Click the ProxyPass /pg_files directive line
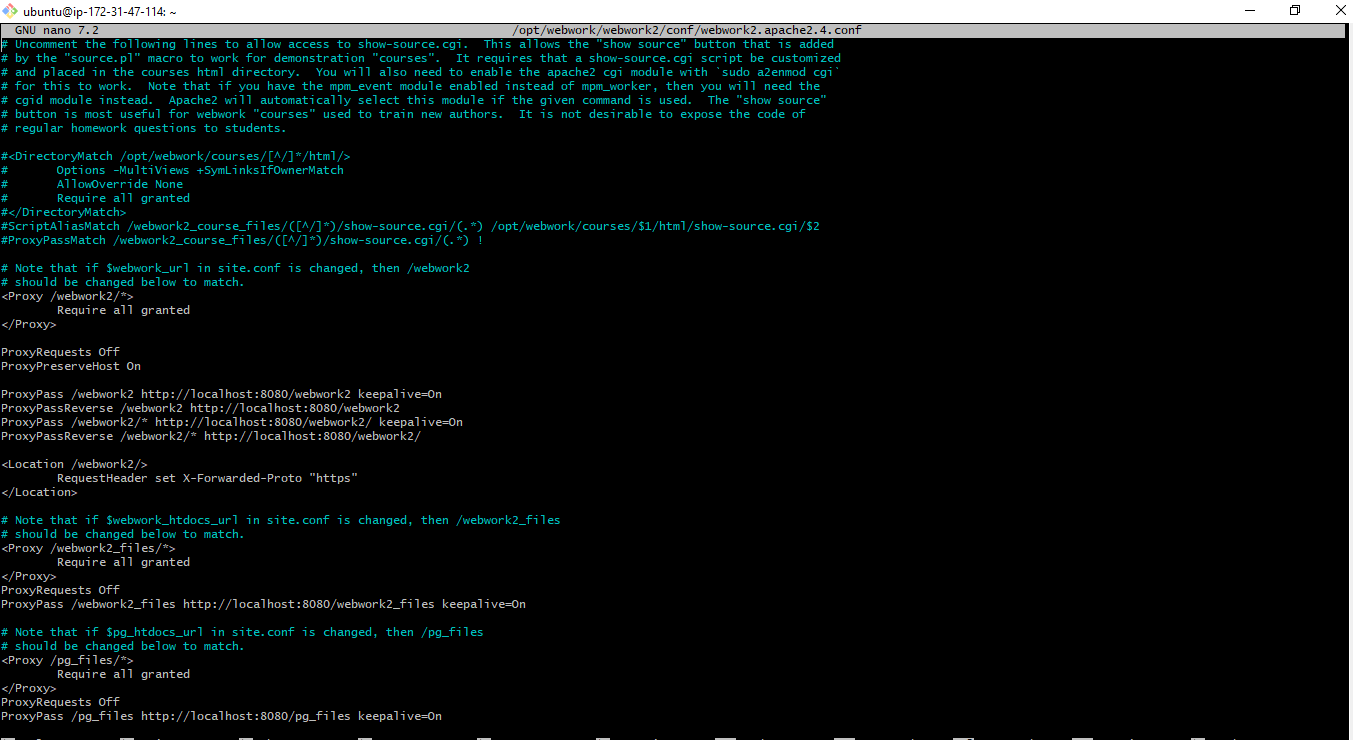Screen dimensions: 1353x740 (x=221, y=716)
